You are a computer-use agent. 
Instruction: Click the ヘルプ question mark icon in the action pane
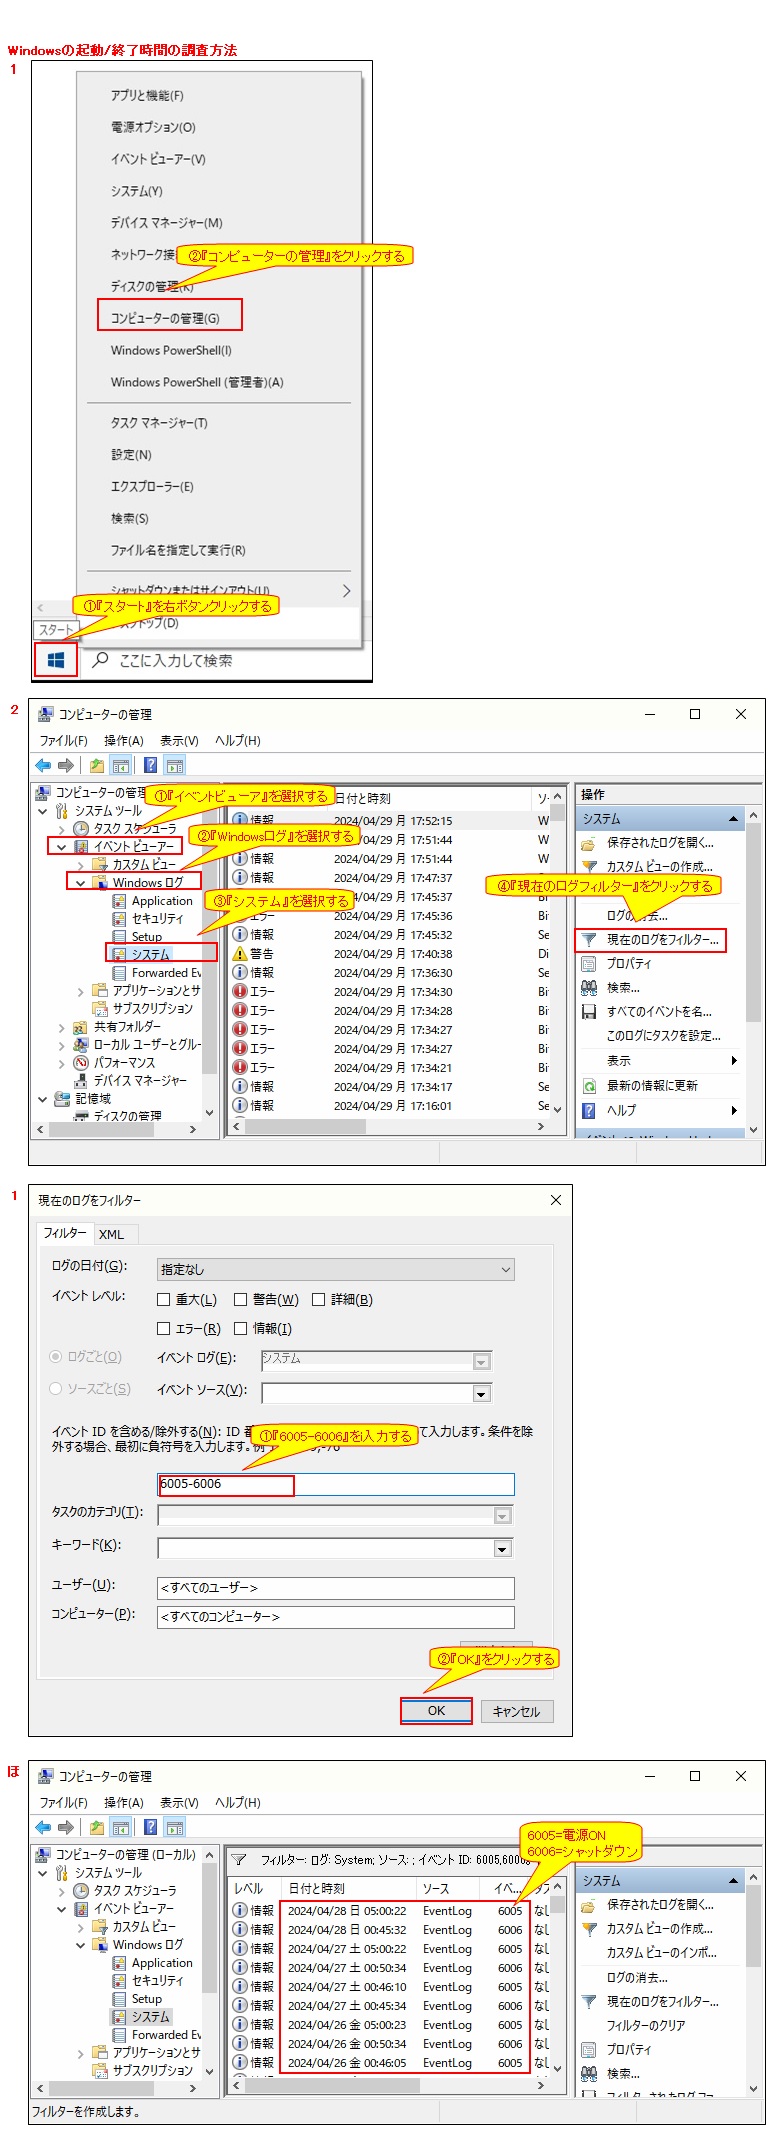[589, 1110]
